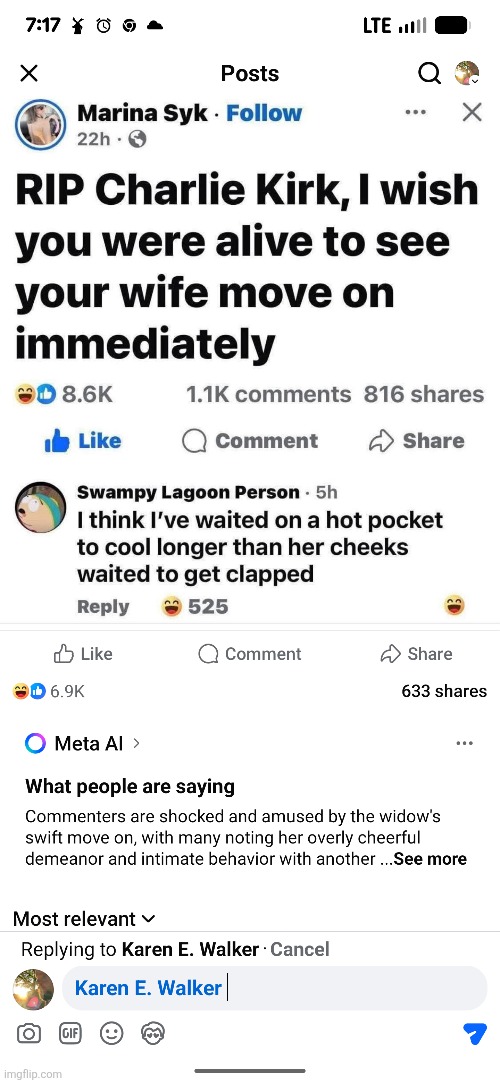Open Marina Syk's profile picture
The image size is (500, 1083).
(41, 125)
